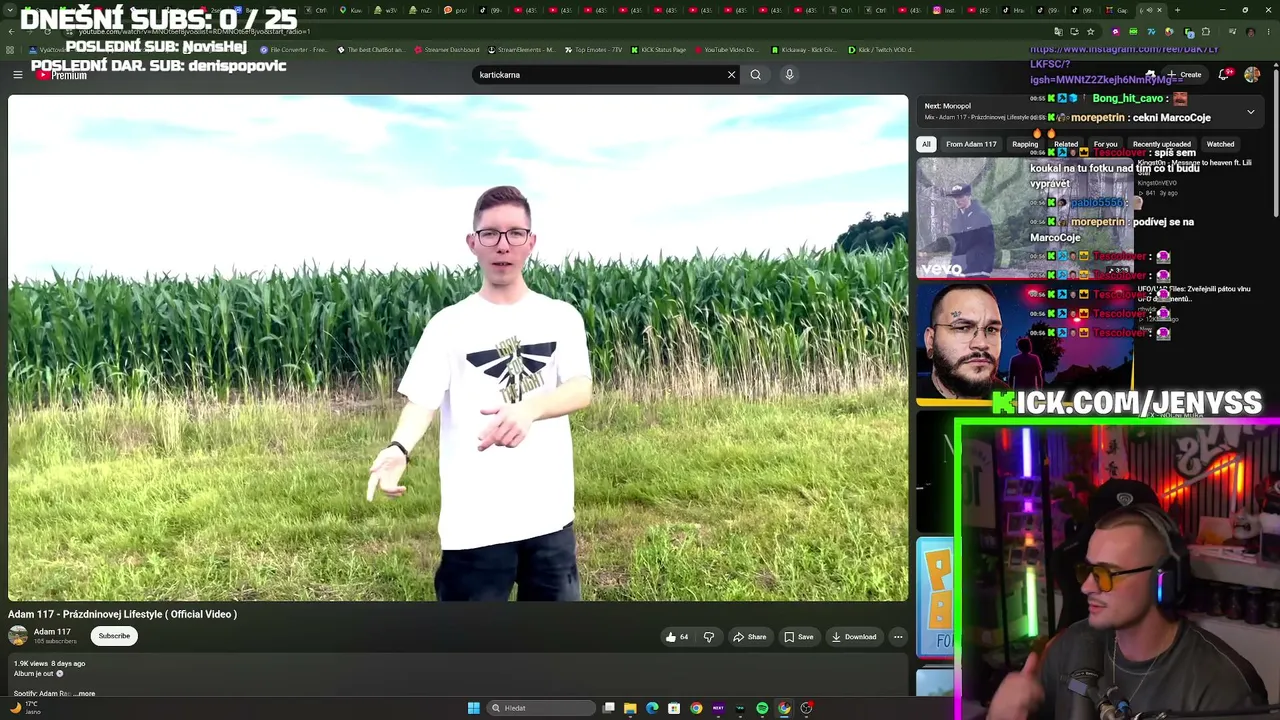The height and width of the screenshot is (720, 1280).
Task: Open the Windows Start menu
Action: (x=473, y=708)
